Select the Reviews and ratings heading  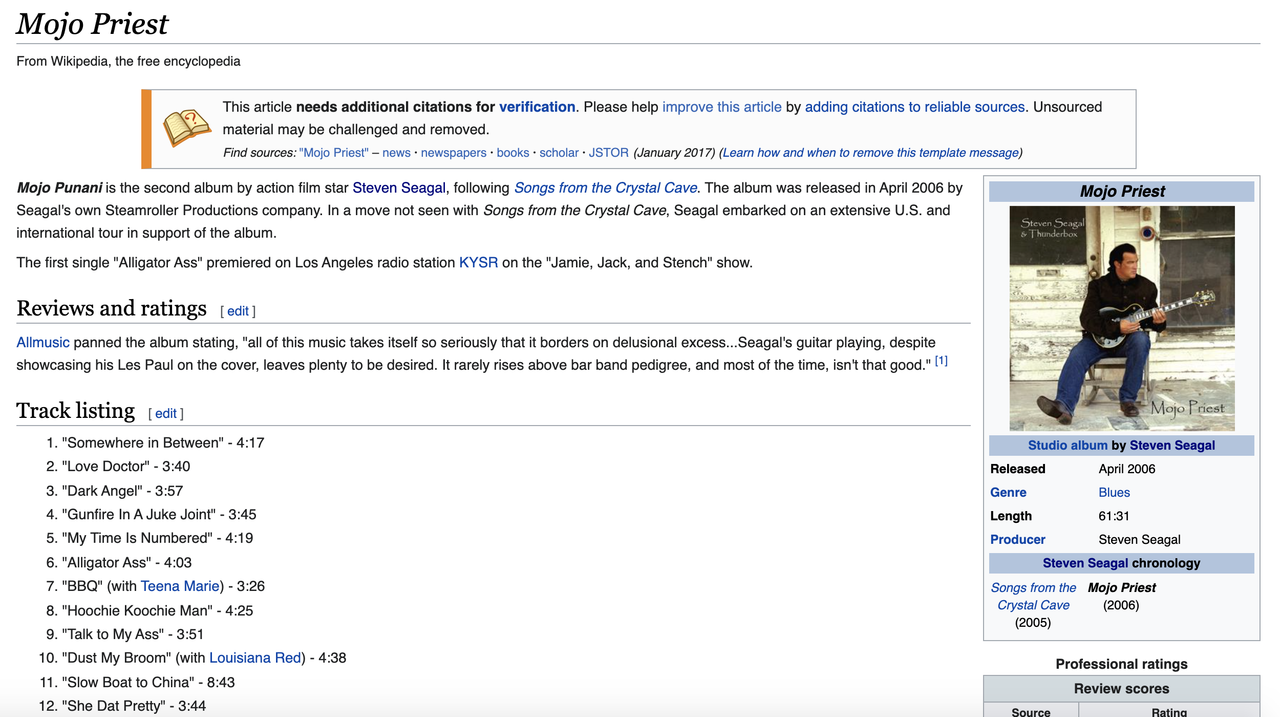[111, 308]
